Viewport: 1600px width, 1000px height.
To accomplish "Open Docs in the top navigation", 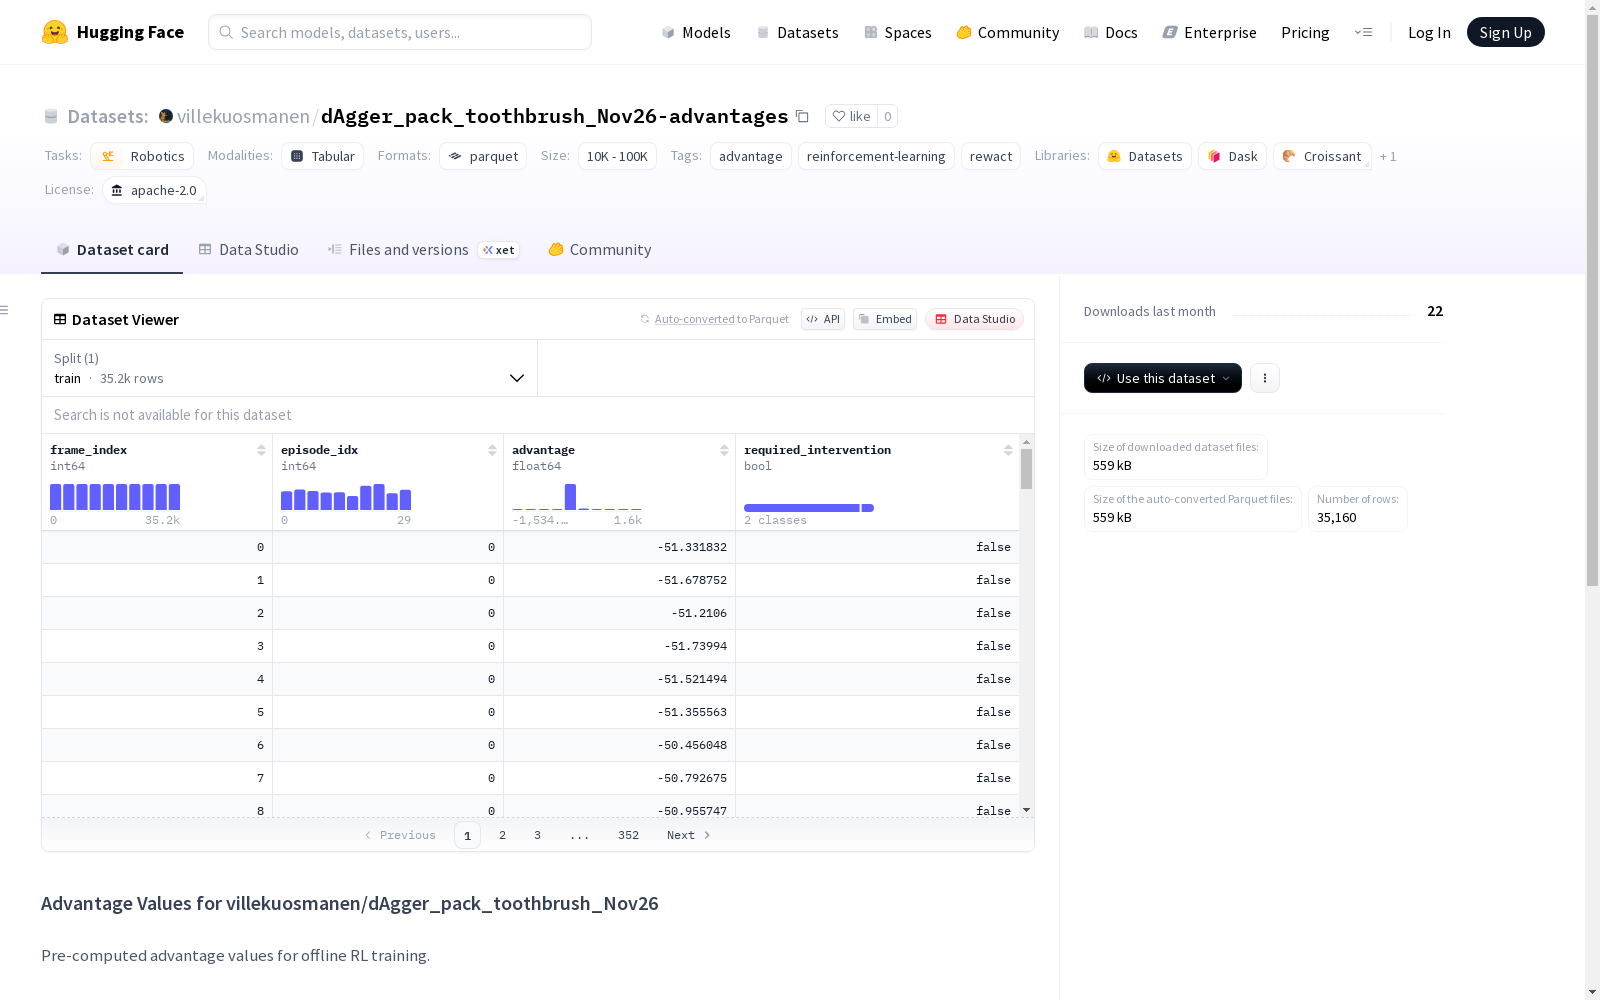I will tap(1111, 32).
